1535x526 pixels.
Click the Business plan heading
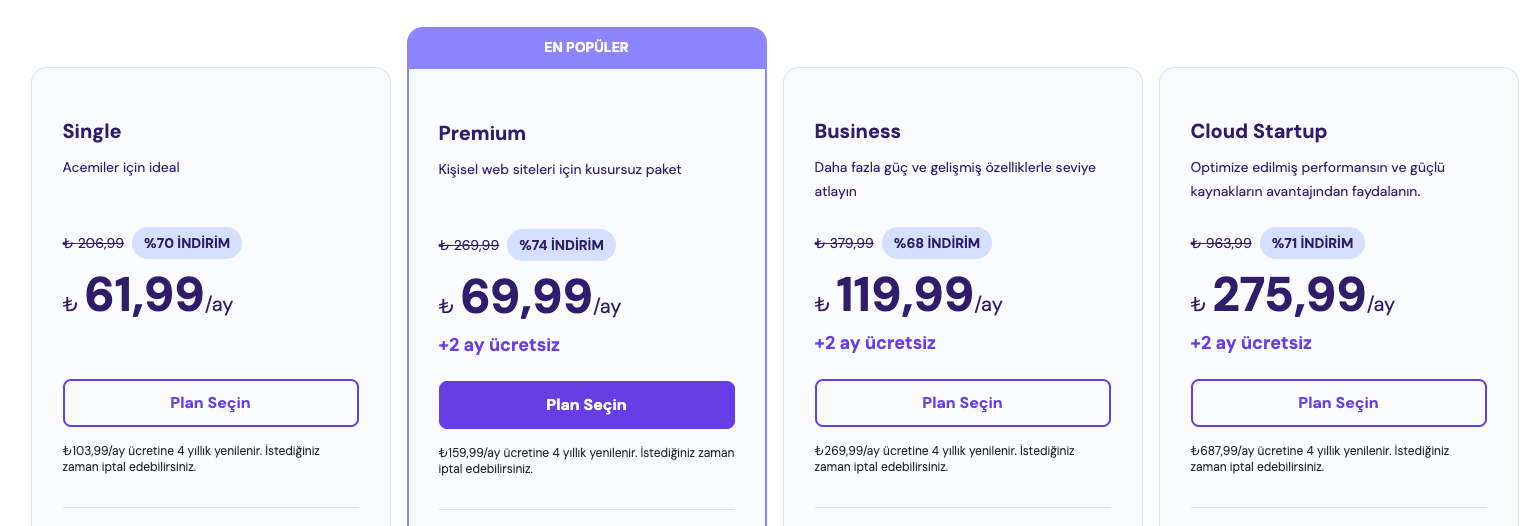tap(858, 131)
